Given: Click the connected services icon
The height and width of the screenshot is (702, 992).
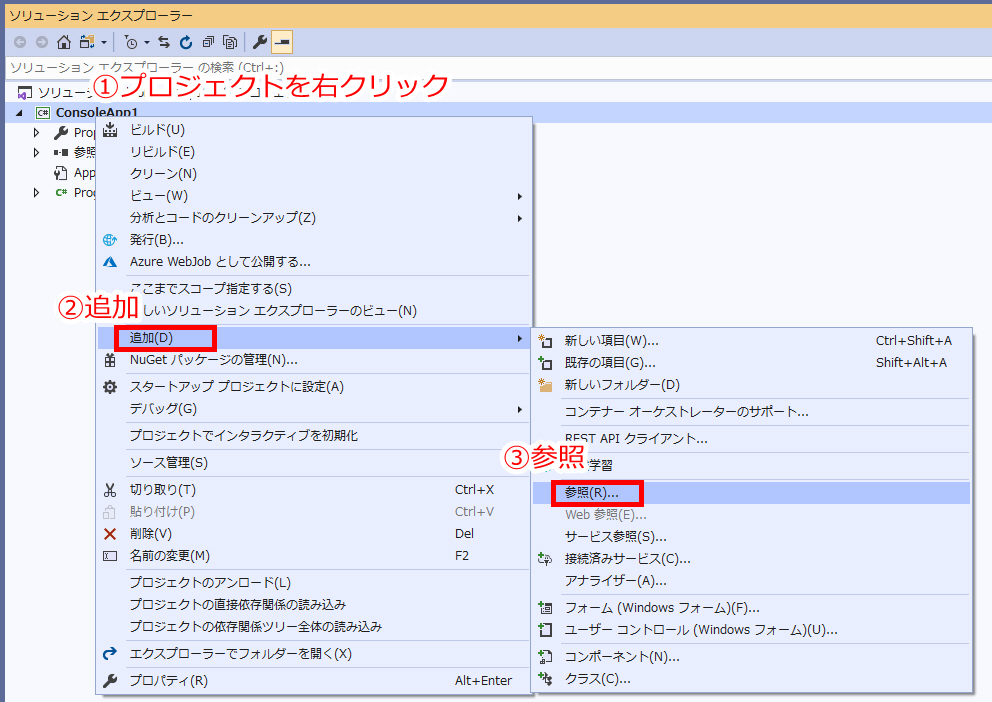Looking at the screenshot, I should (545, 559).
